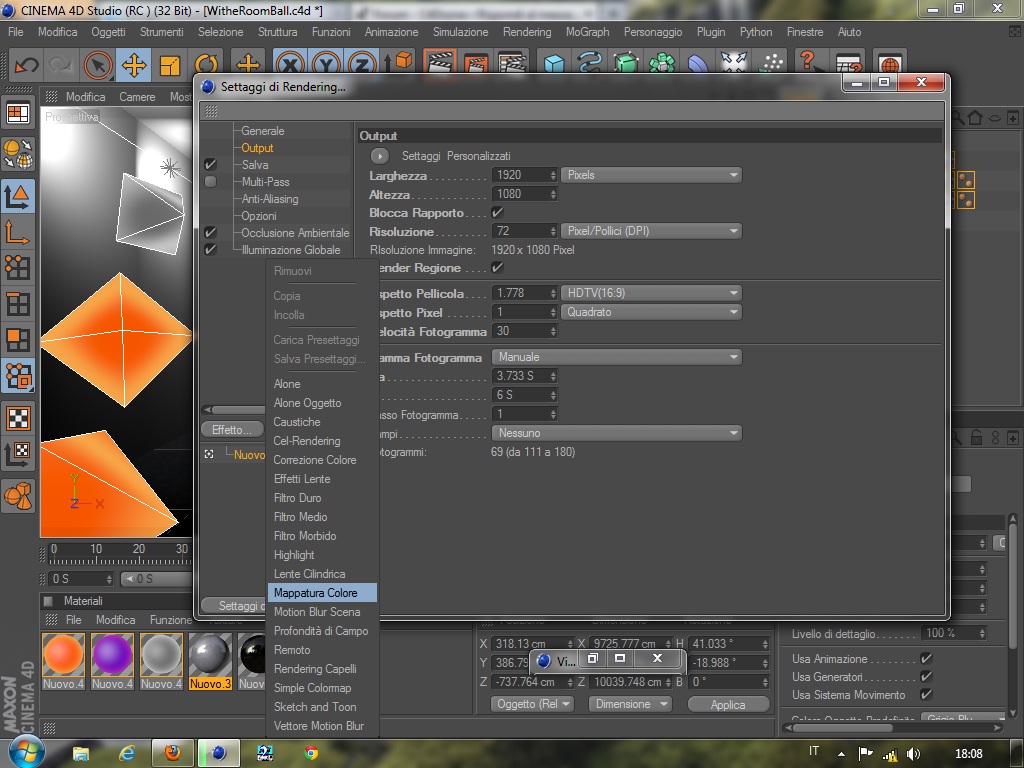Click the checkerboard Texture mode icon
The image size is (1024, 768).
coord(18,418)
